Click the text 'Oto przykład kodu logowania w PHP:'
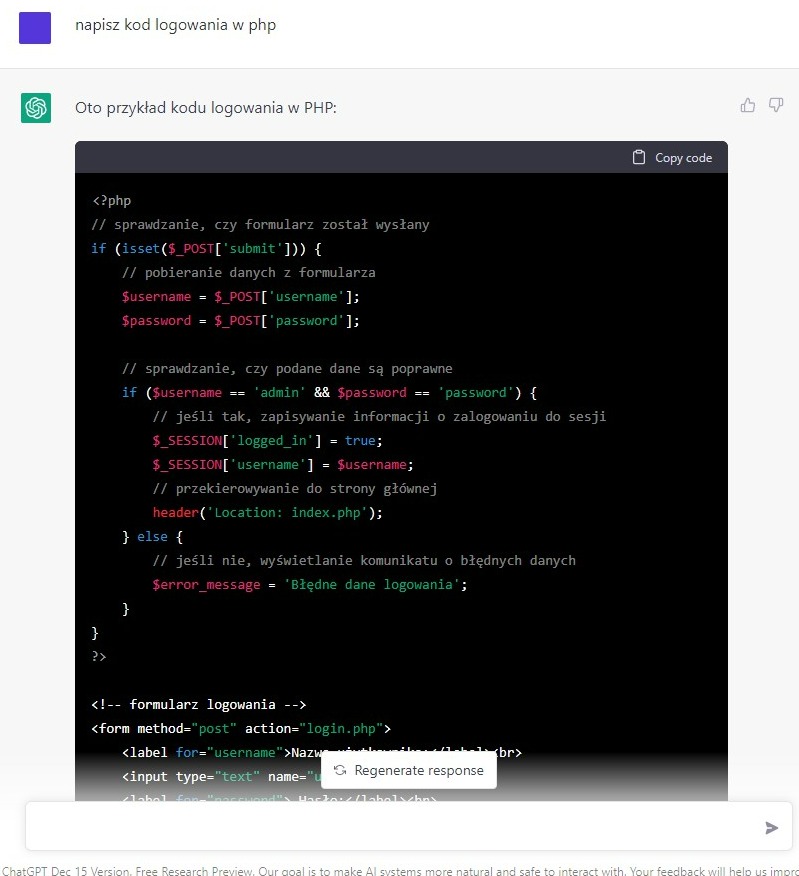Screen dimensions: 799x876 pos(206,107)
